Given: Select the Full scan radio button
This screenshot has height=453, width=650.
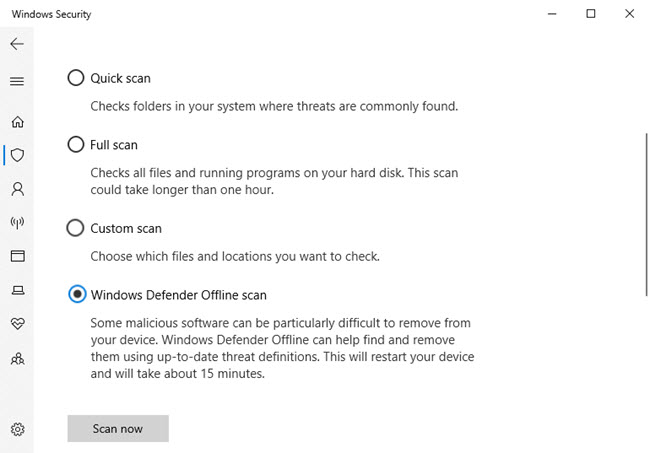Looking at the screenshot, I should [x=75, y=145].
